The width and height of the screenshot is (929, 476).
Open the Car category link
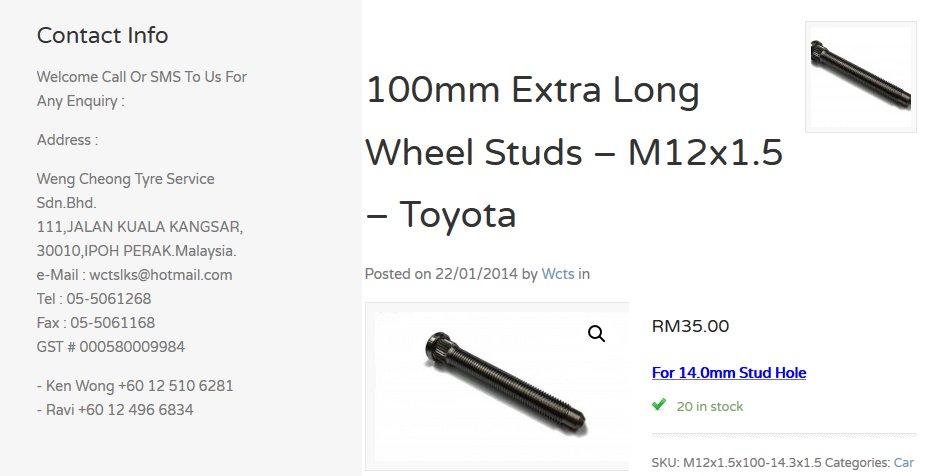904,462
